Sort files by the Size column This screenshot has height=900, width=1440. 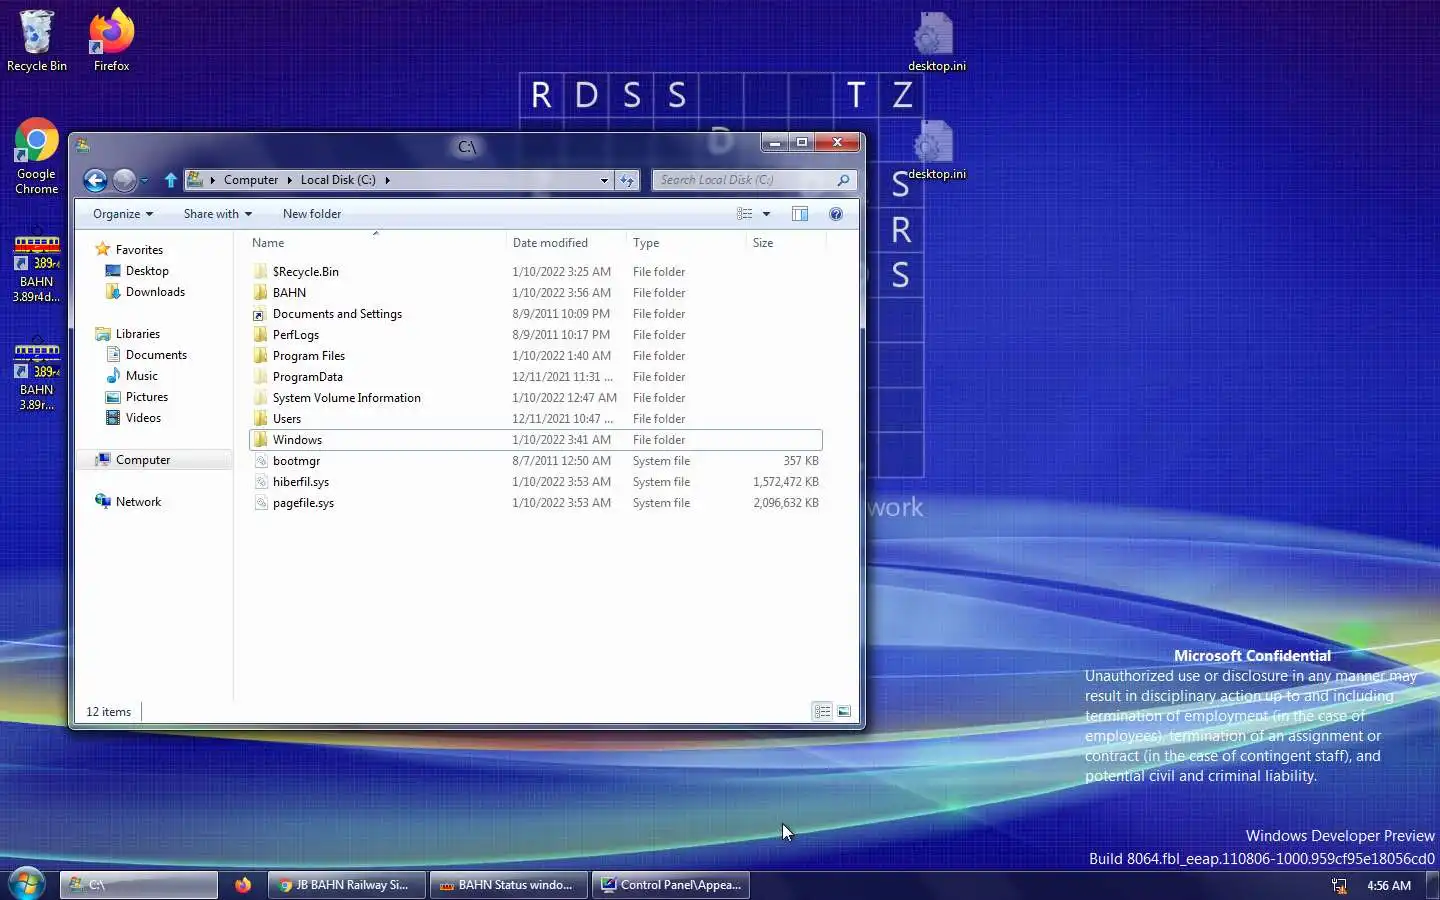pyautogui.click(x=786, y=243)
